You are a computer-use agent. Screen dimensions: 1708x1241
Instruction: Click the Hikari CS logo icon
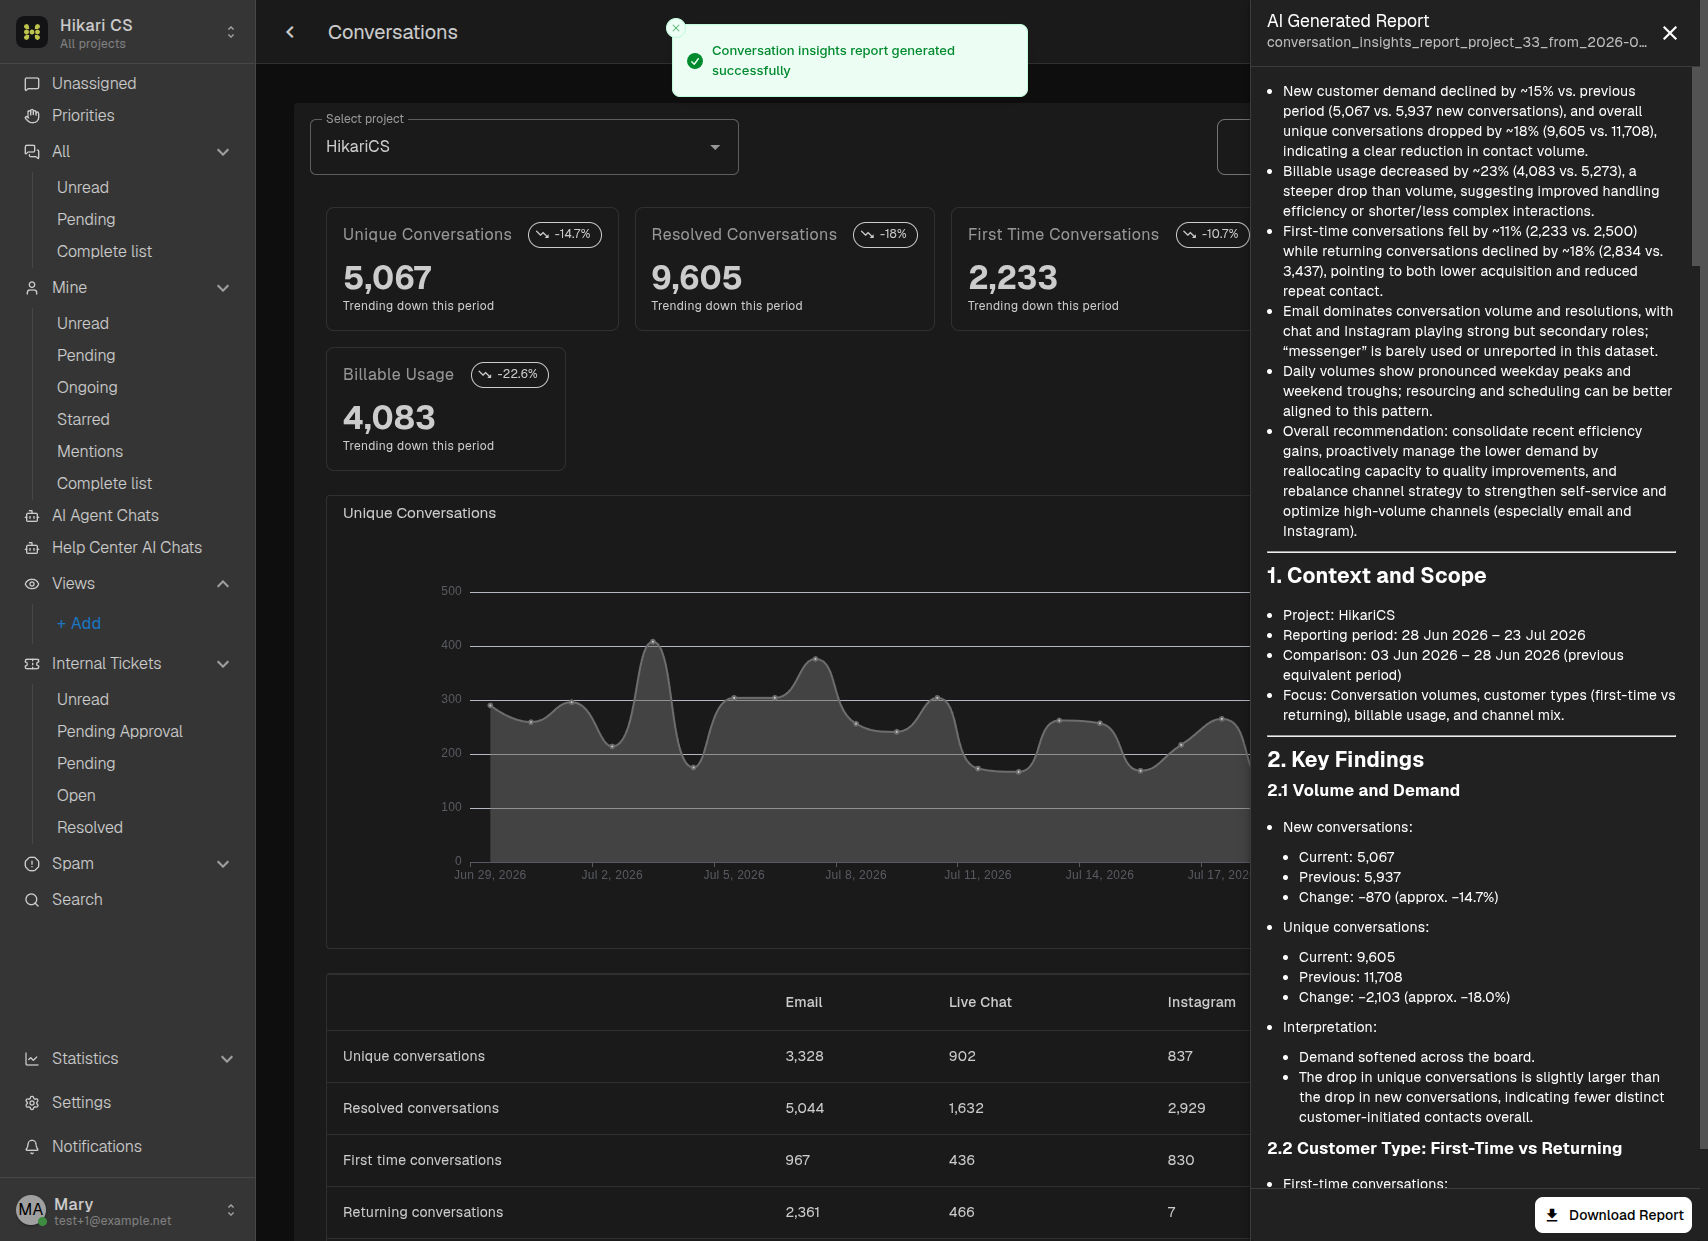tap(32, 32)
